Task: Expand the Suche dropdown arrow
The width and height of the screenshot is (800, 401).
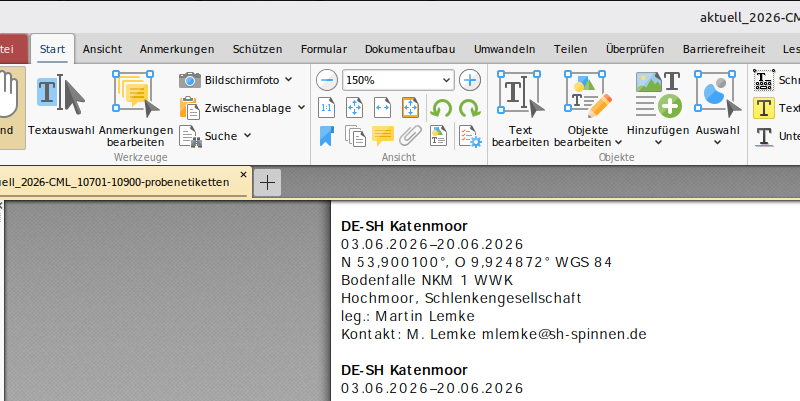Action: [247, 136]
